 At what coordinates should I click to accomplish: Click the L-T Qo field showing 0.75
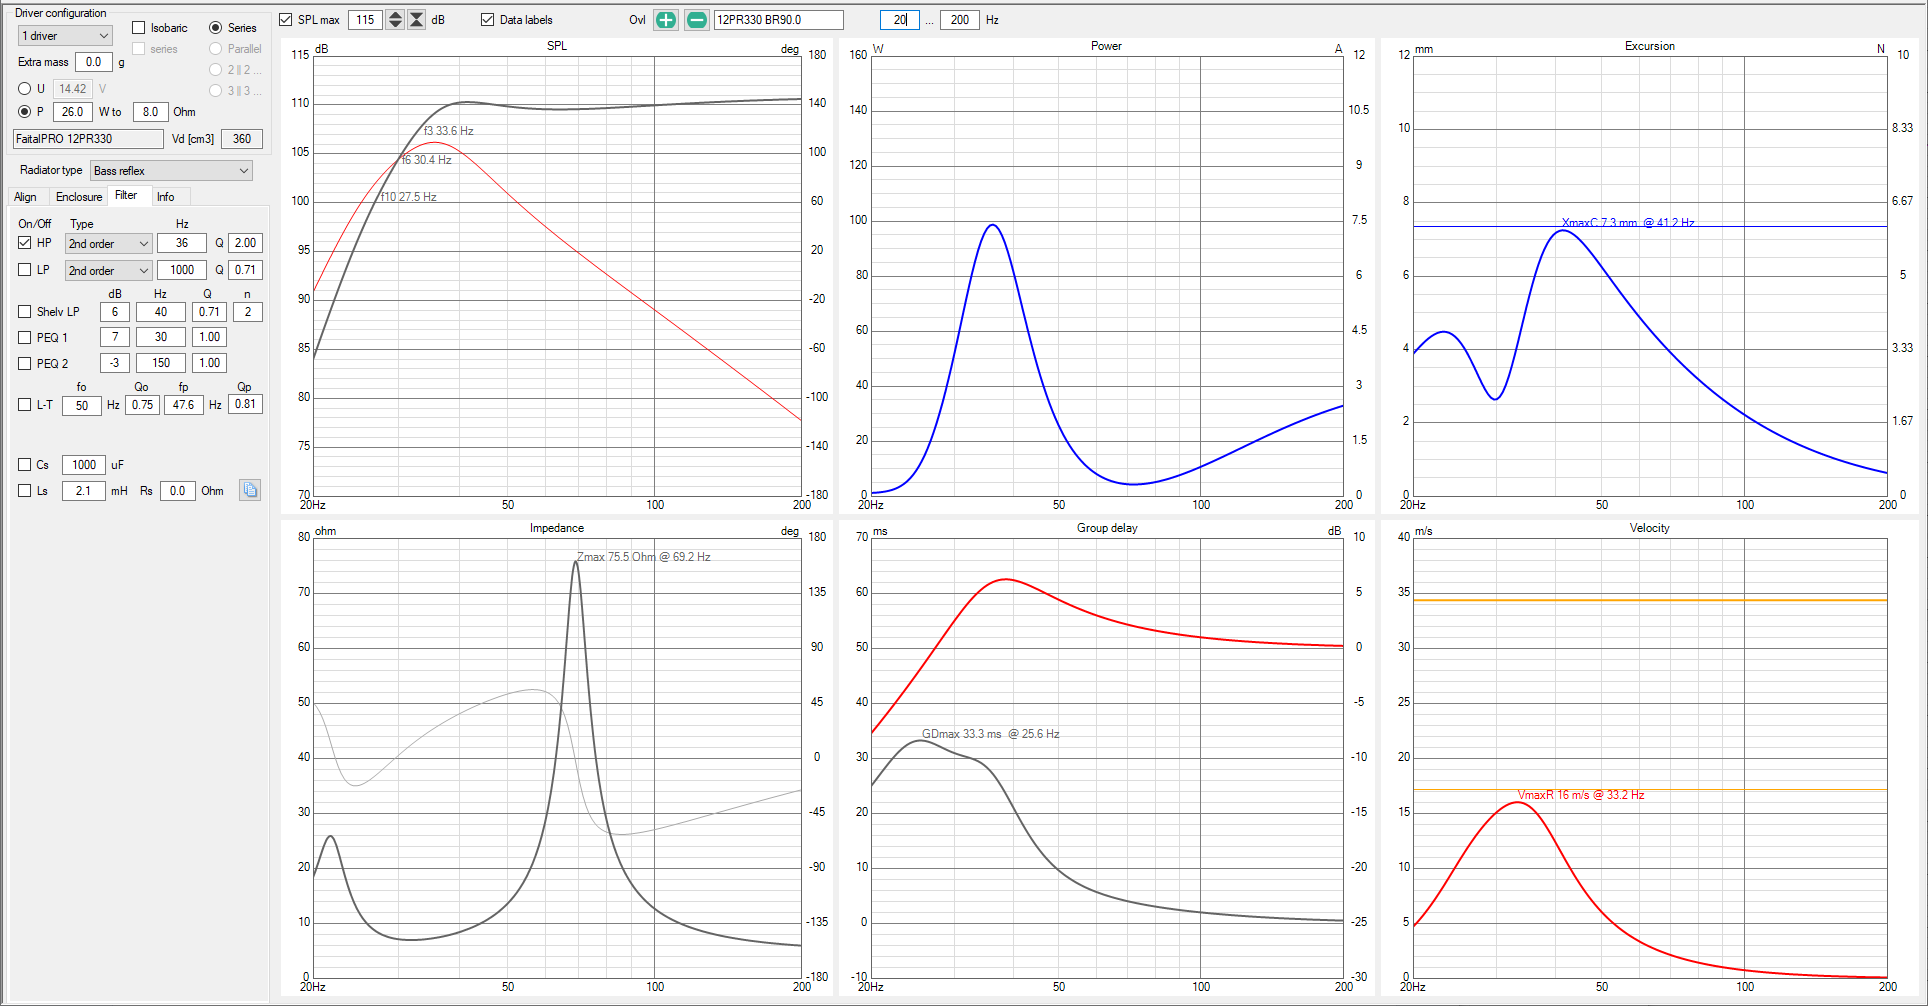click(x=143, y=405)
